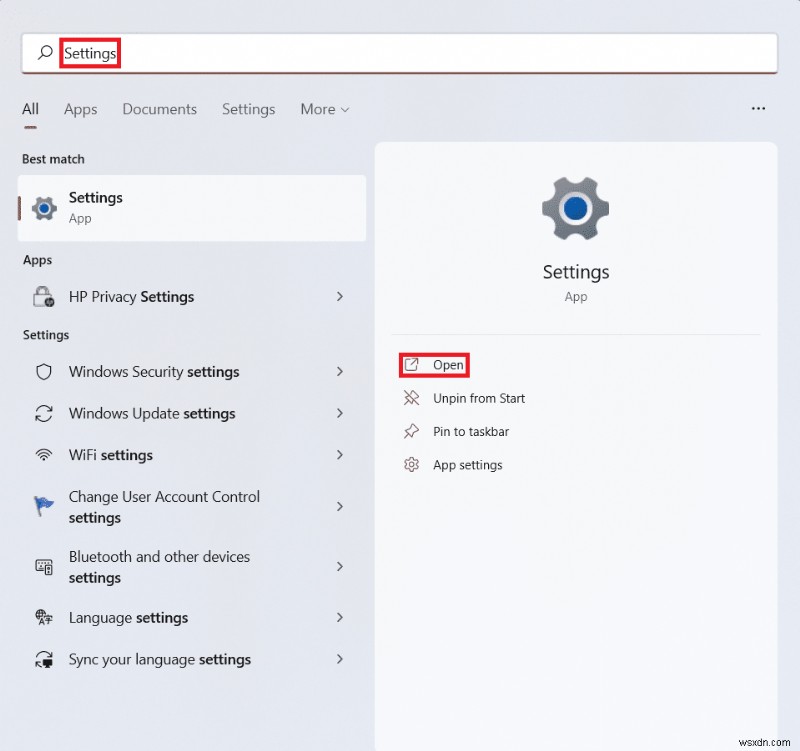Click the Settings gear icon in Best match
The width and height of the screenshot is (800, 751).
[44, 208]
